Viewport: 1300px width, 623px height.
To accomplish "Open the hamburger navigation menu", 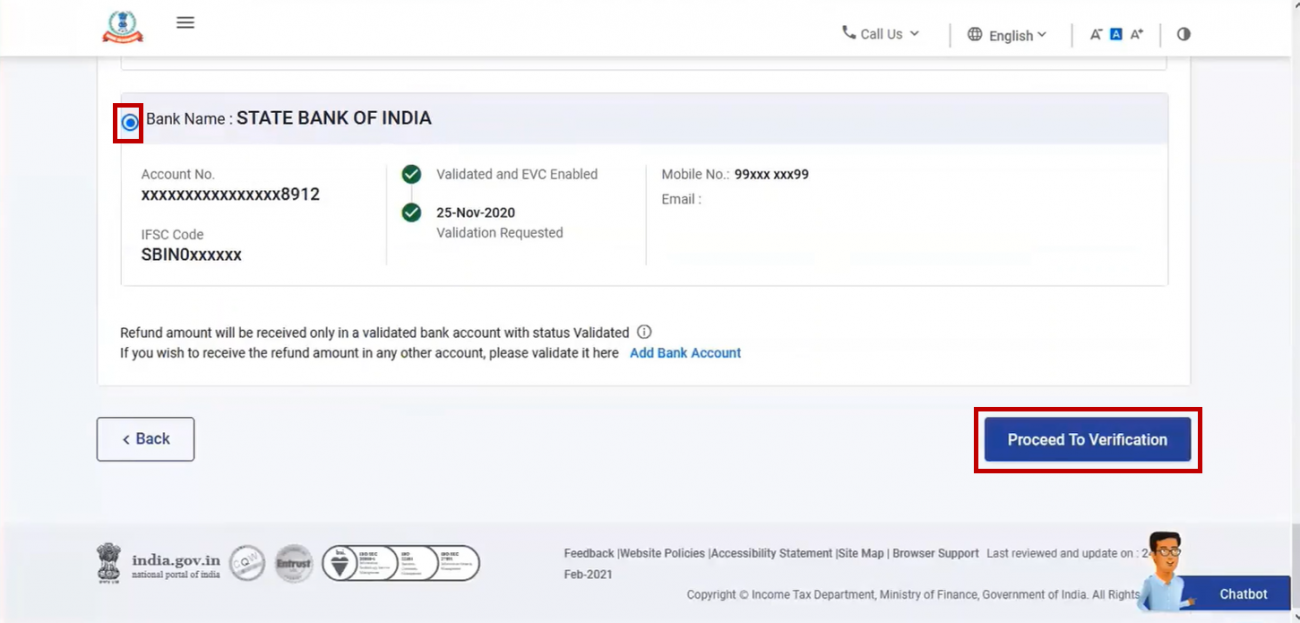I will 185,22.
